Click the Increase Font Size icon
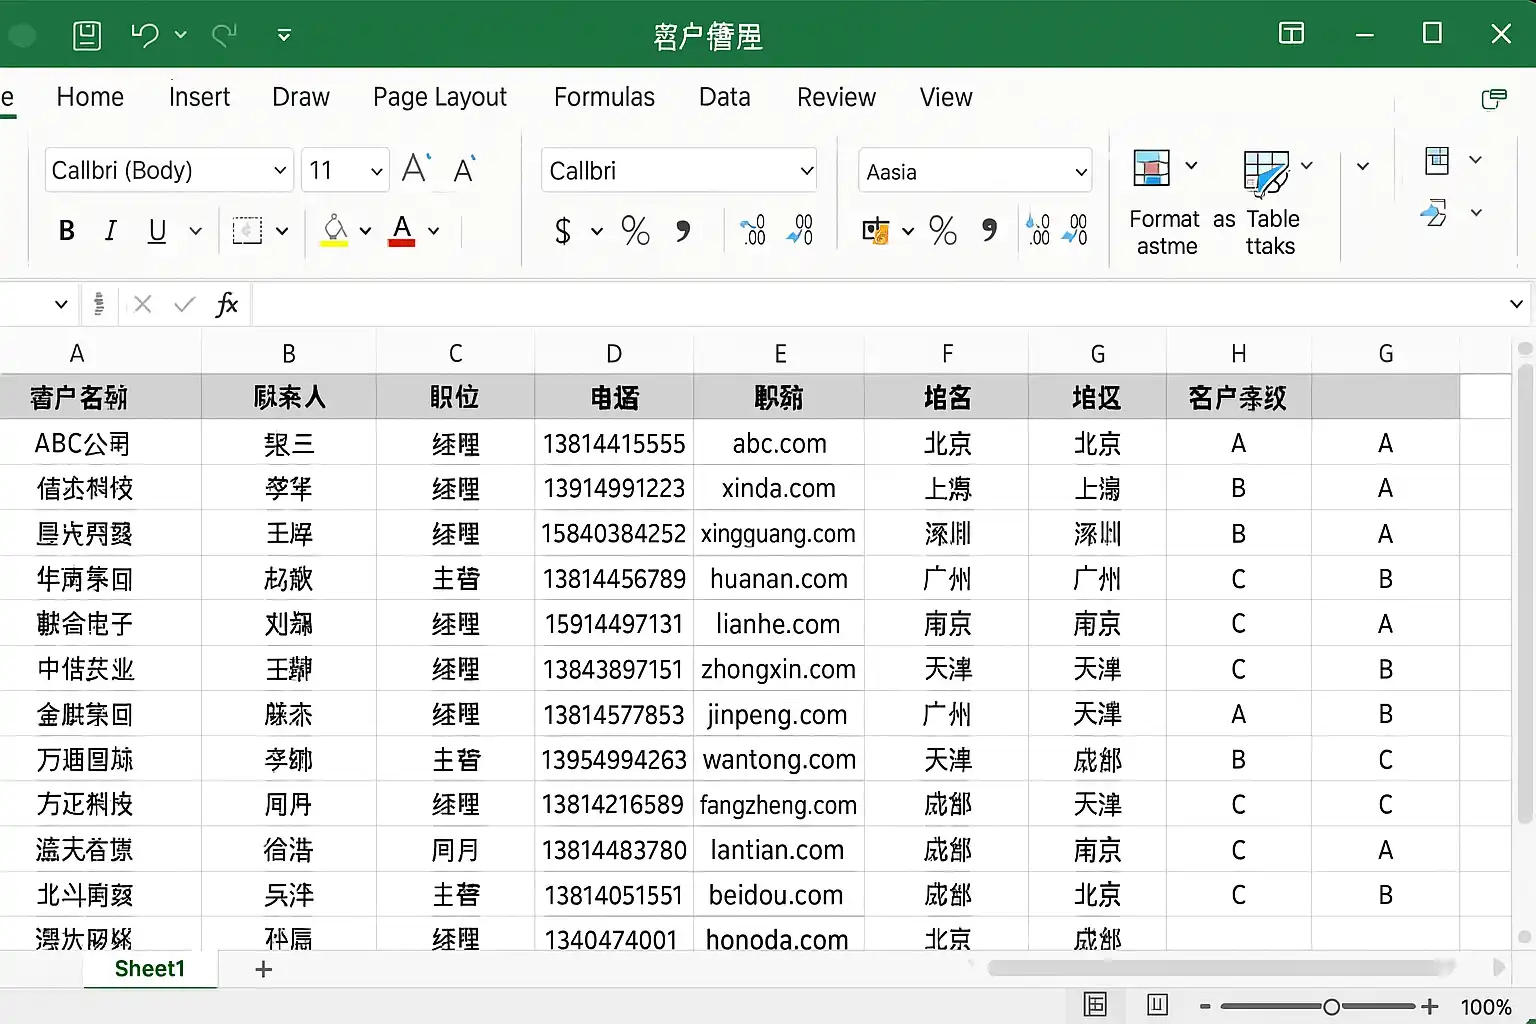This screenshot has height=1024, width=1536. point(415,169)
